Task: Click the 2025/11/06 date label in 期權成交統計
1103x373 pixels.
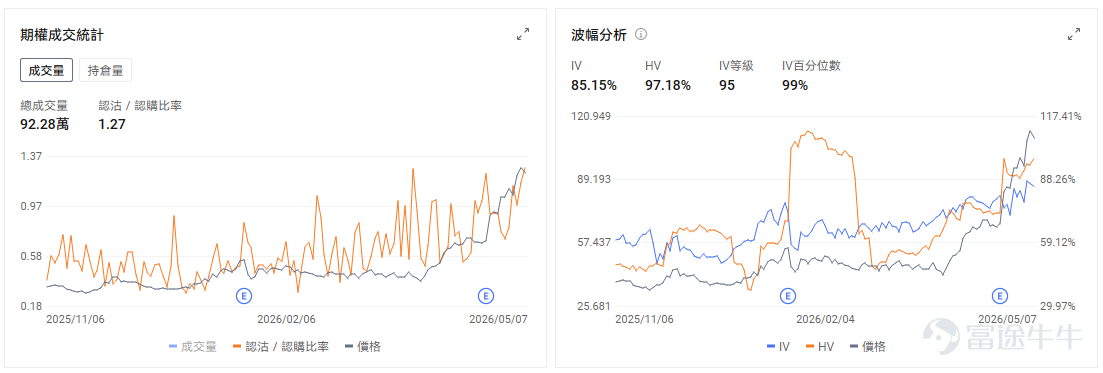Action: click(75, 319)
